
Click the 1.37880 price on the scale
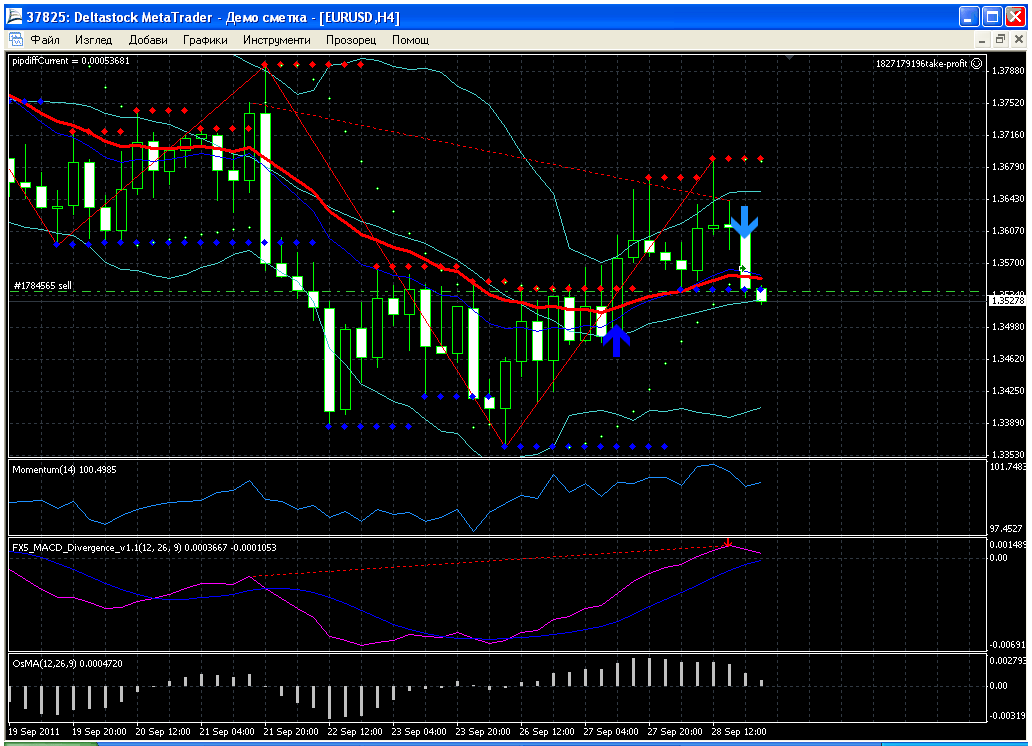click(1008, 70)
